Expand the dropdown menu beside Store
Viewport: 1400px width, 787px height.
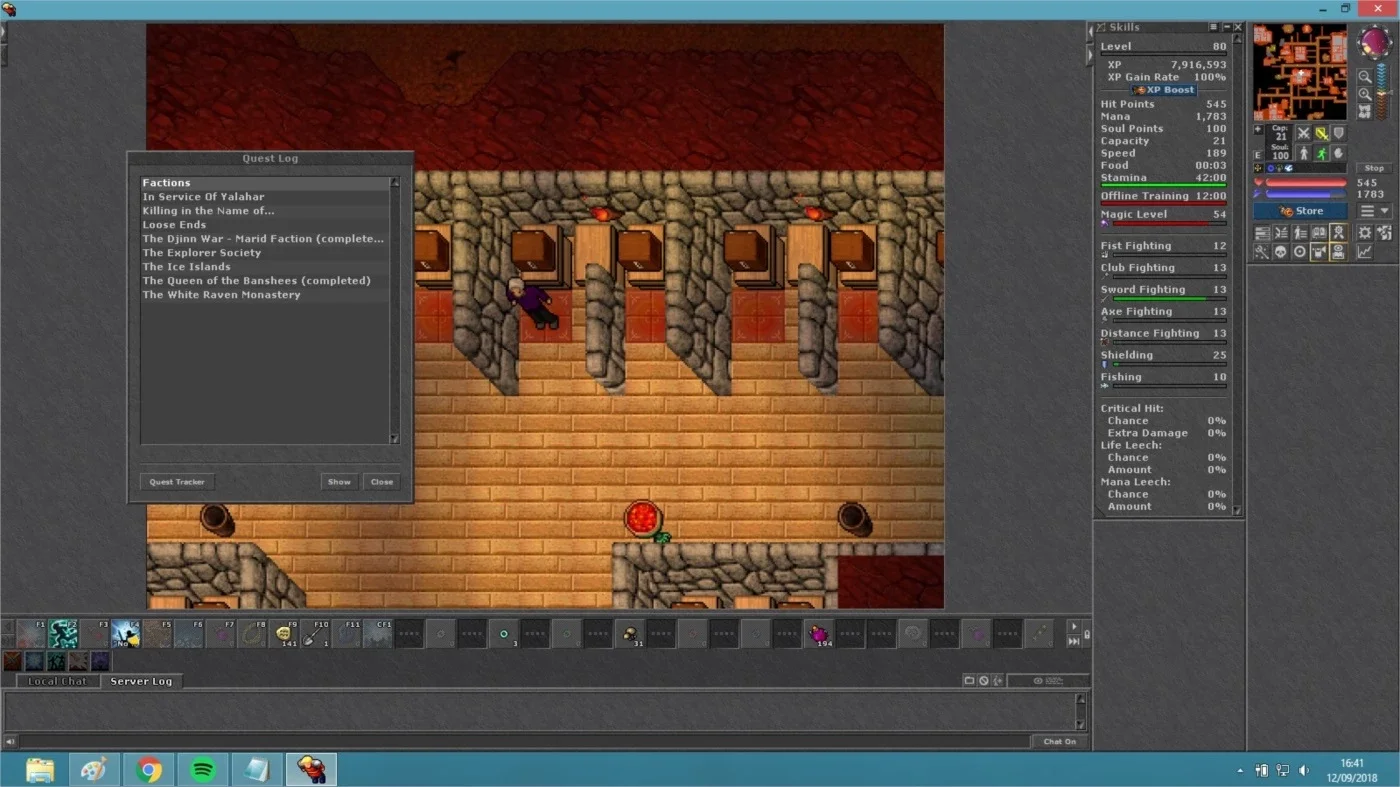click(x=1375, y=211)
